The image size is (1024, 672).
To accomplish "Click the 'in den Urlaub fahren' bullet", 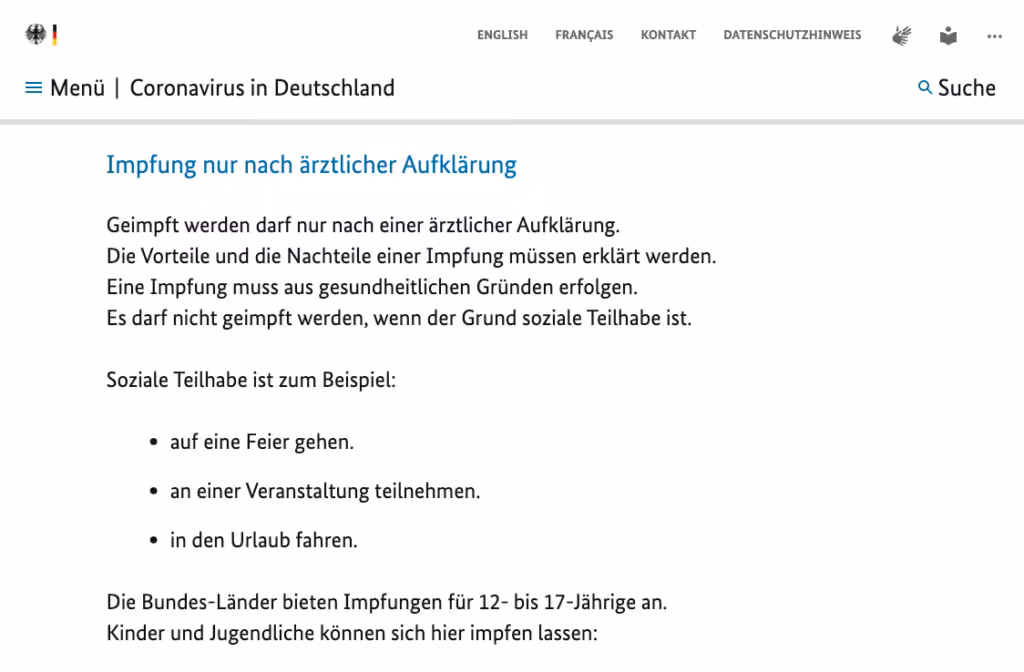I will (x=263, y=541).
